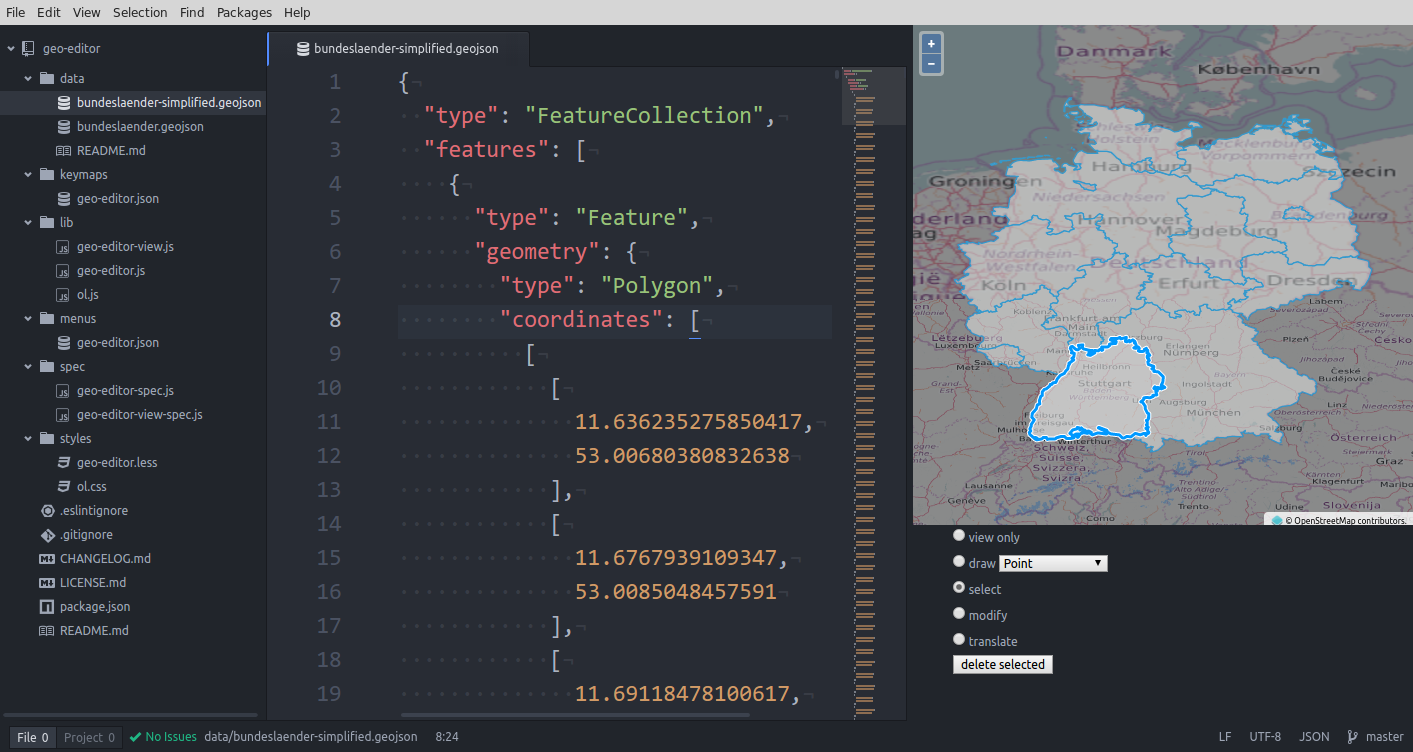
Task: Click the .eslintignore file icon
Action: [47, 511]
